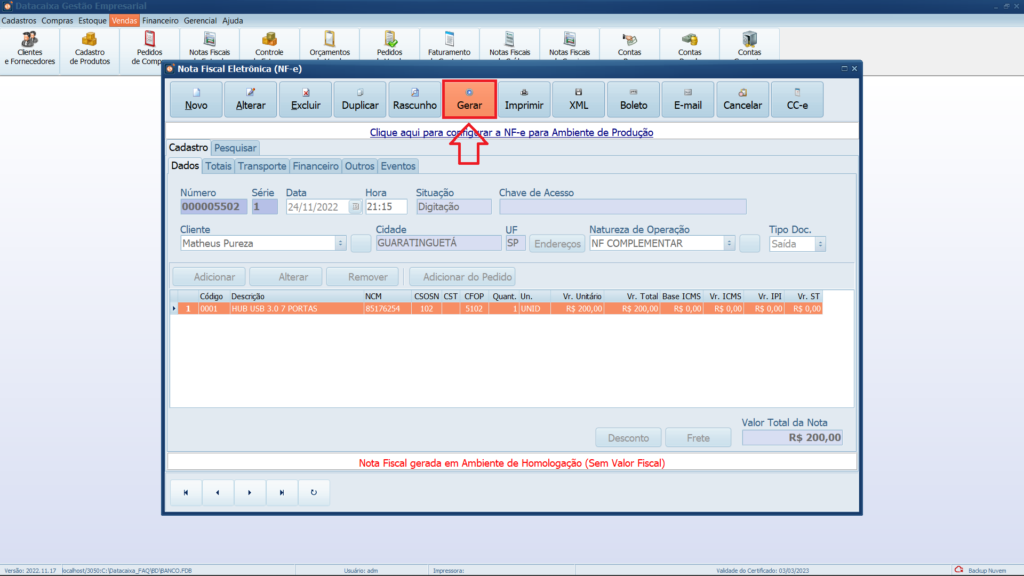Click the refresh records button
The height and width of the screenshot is (576, 1024).
[314, 492]
